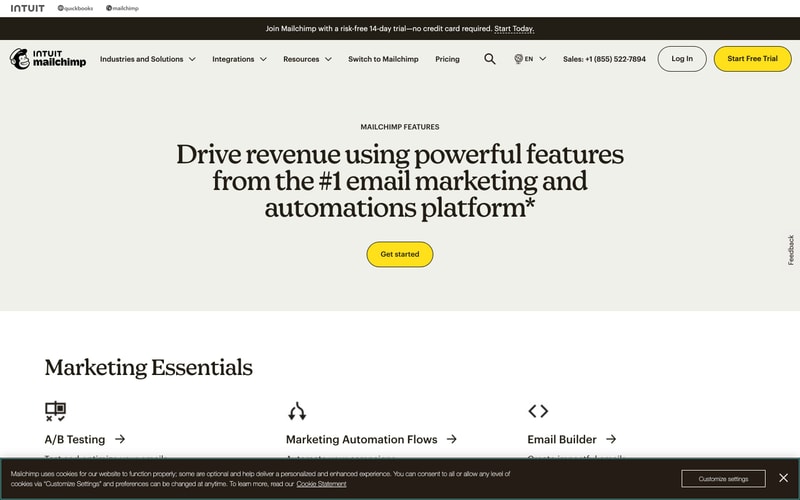This screenshot has height=500, width=800.
Task: Open the vertical Feedback tab
Action: pos(791,250)
